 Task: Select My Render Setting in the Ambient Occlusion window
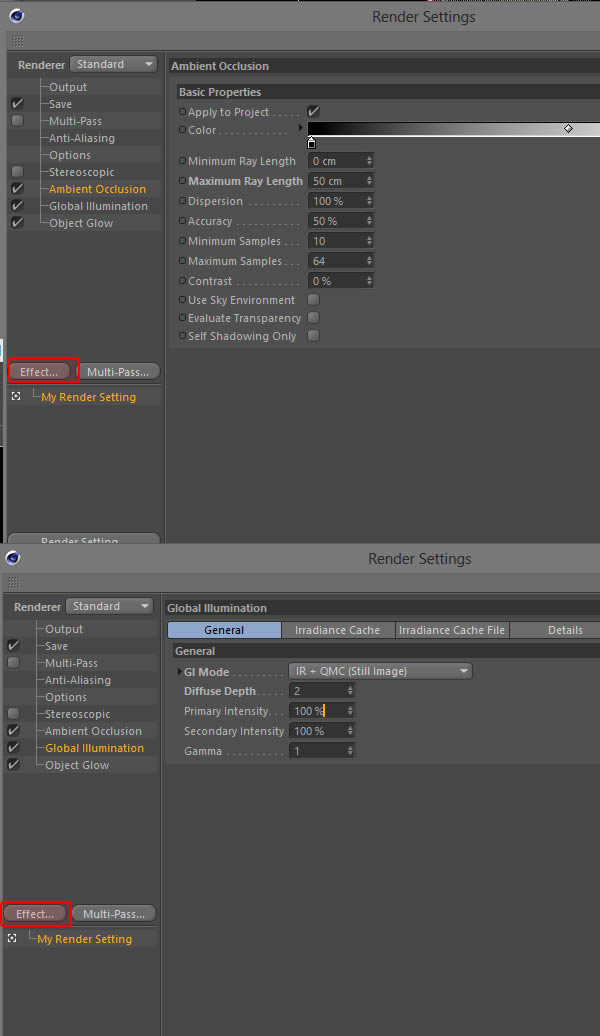click(x=89, y=397)
